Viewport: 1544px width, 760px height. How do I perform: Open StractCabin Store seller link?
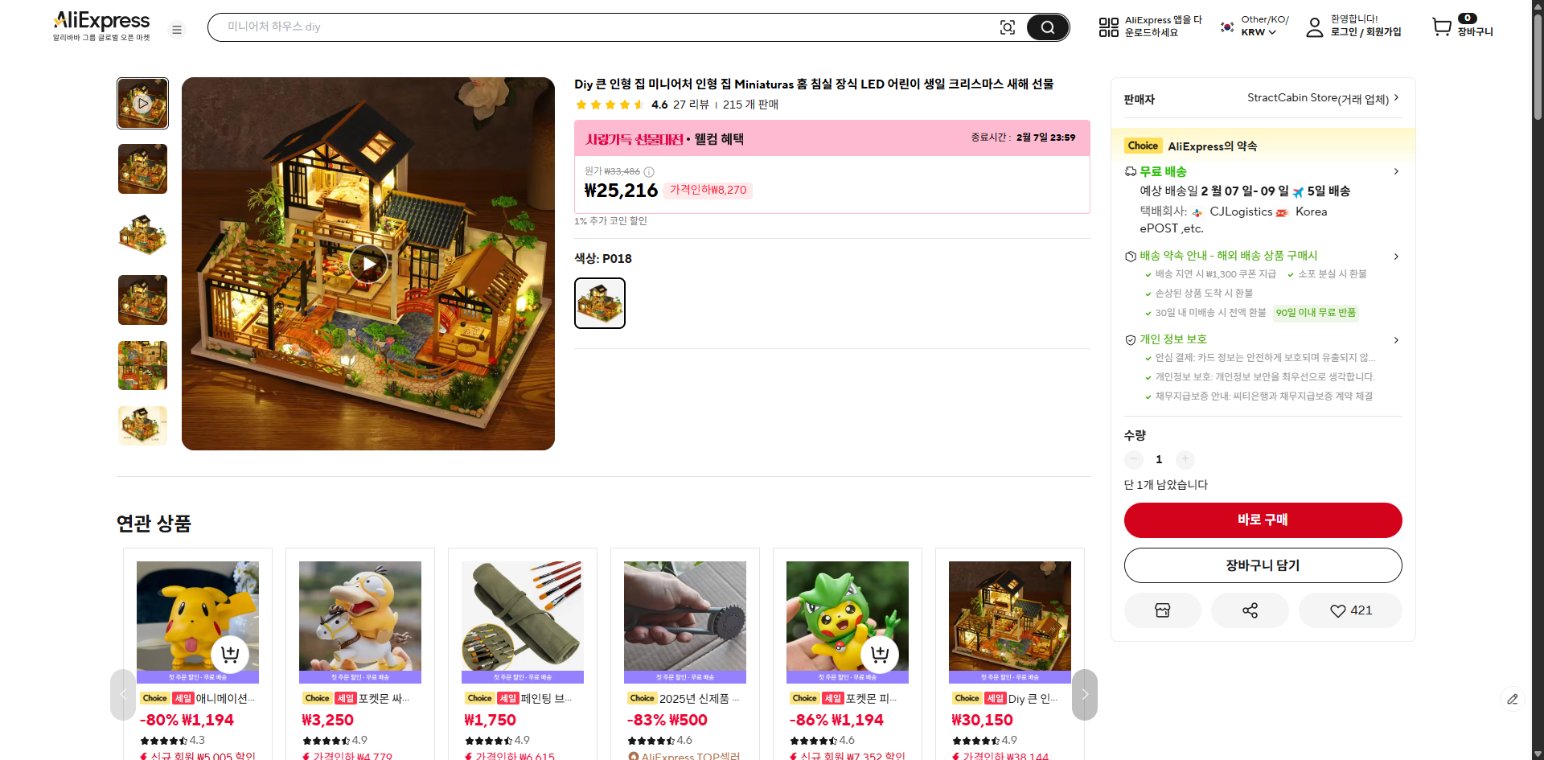[1323, 99]
